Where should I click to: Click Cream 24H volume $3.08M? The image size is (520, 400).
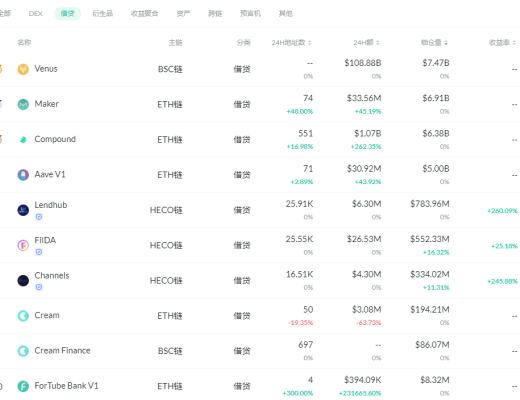[x=366, y=310]
